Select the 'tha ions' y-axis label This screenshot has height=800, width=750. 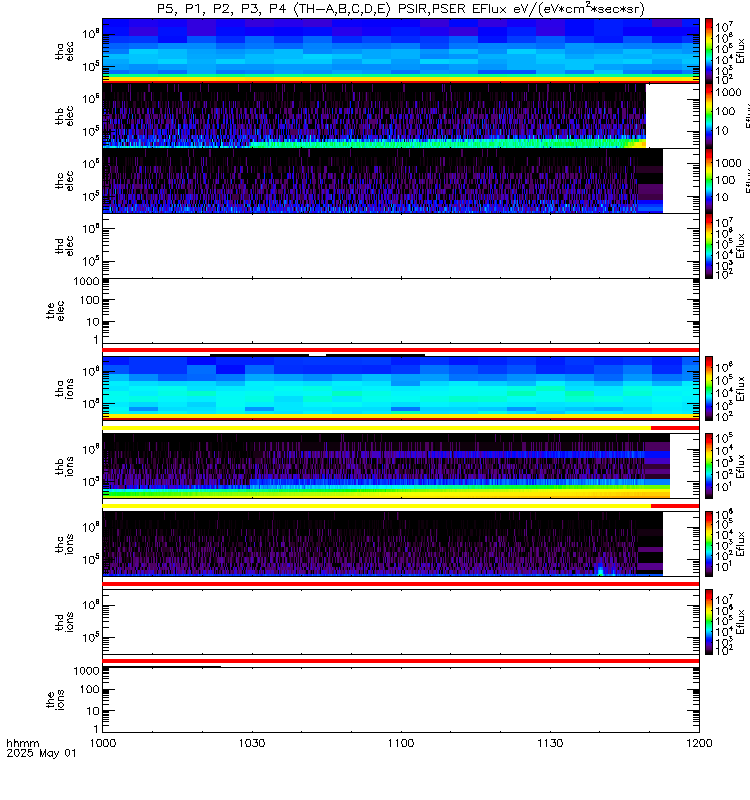tap(65, 388)
